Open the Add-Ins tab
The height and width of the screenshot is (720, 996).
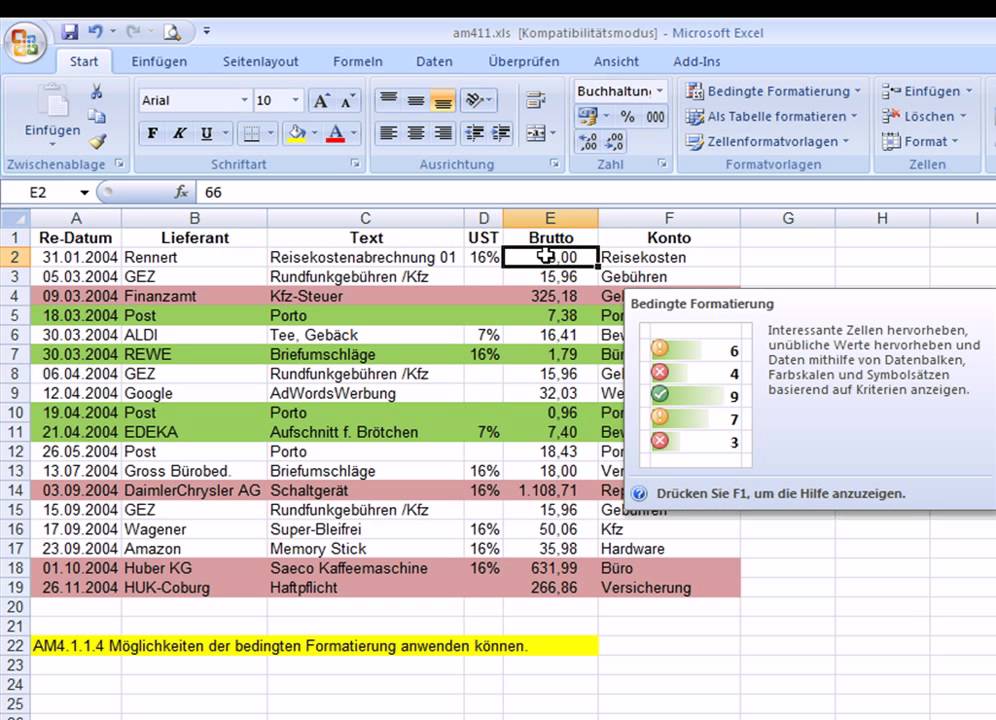click(697, 62)
